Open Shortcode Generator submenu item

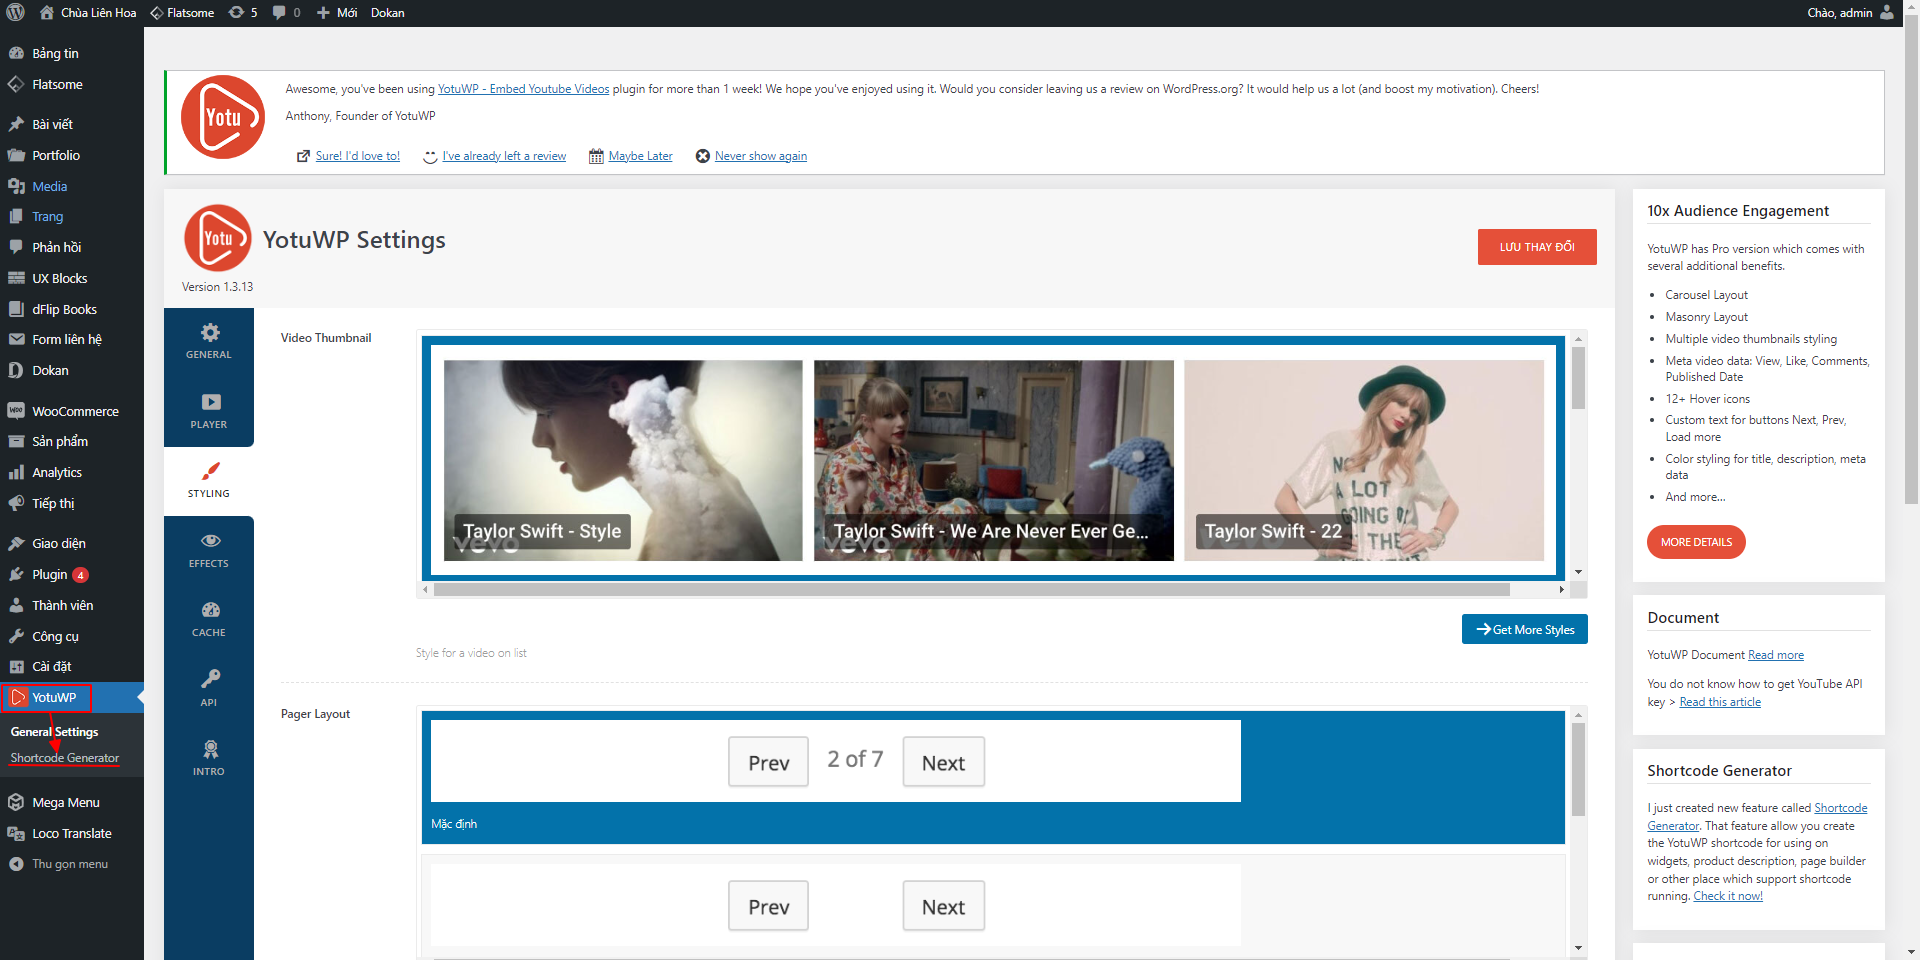point(65,758)
